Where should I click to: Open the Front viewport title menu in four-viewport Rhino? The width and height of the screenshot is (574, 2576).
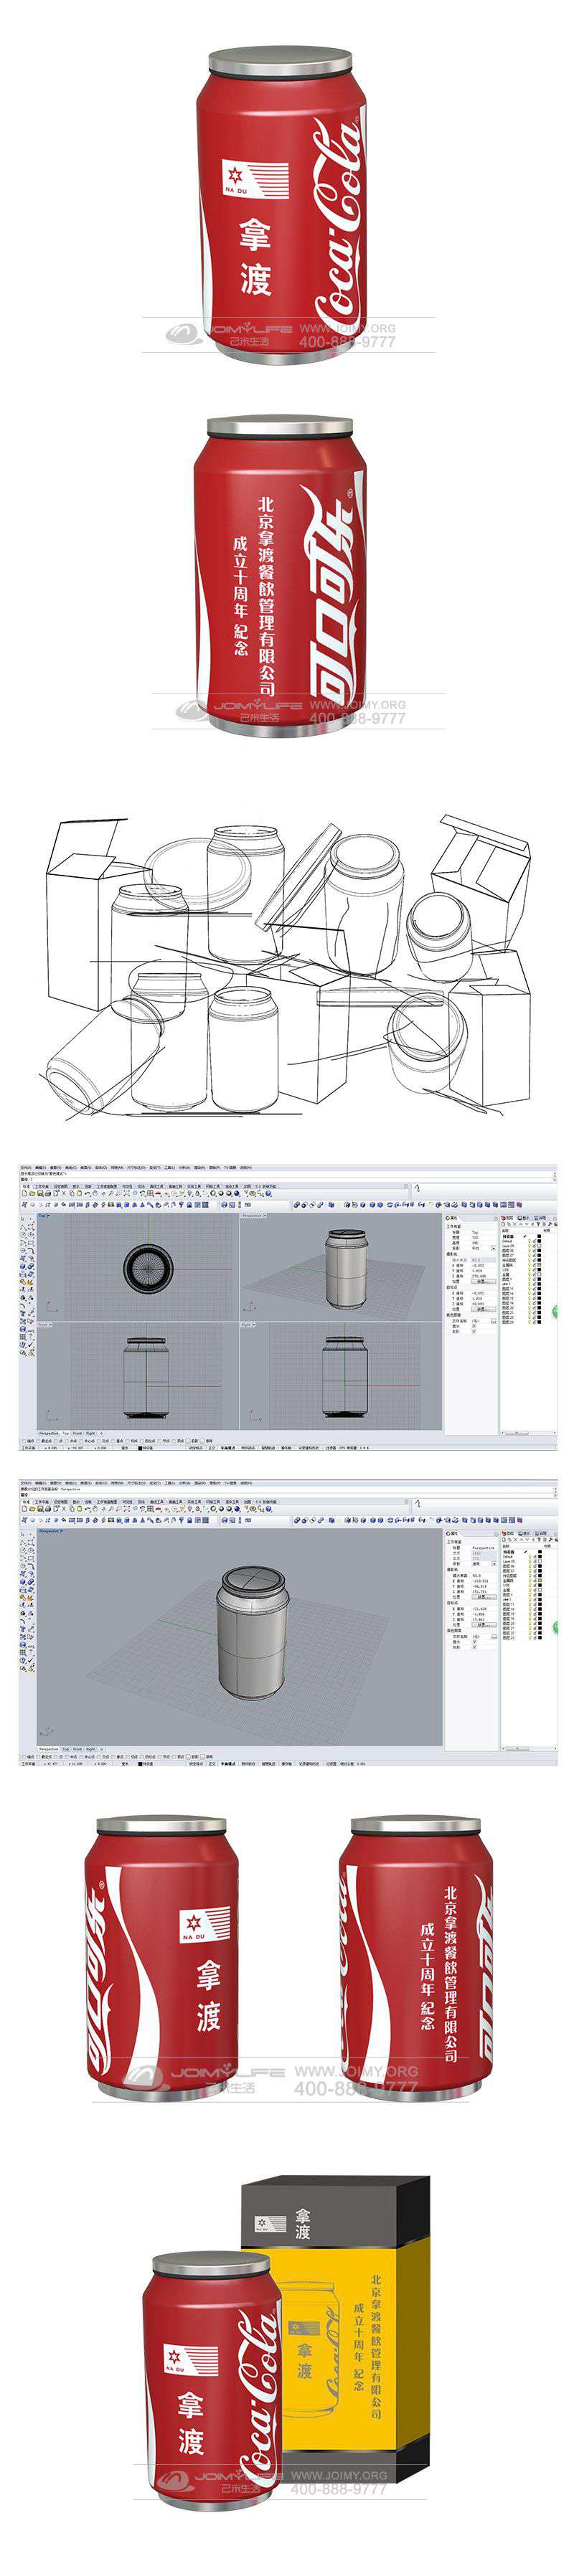tap(45, 1325)
